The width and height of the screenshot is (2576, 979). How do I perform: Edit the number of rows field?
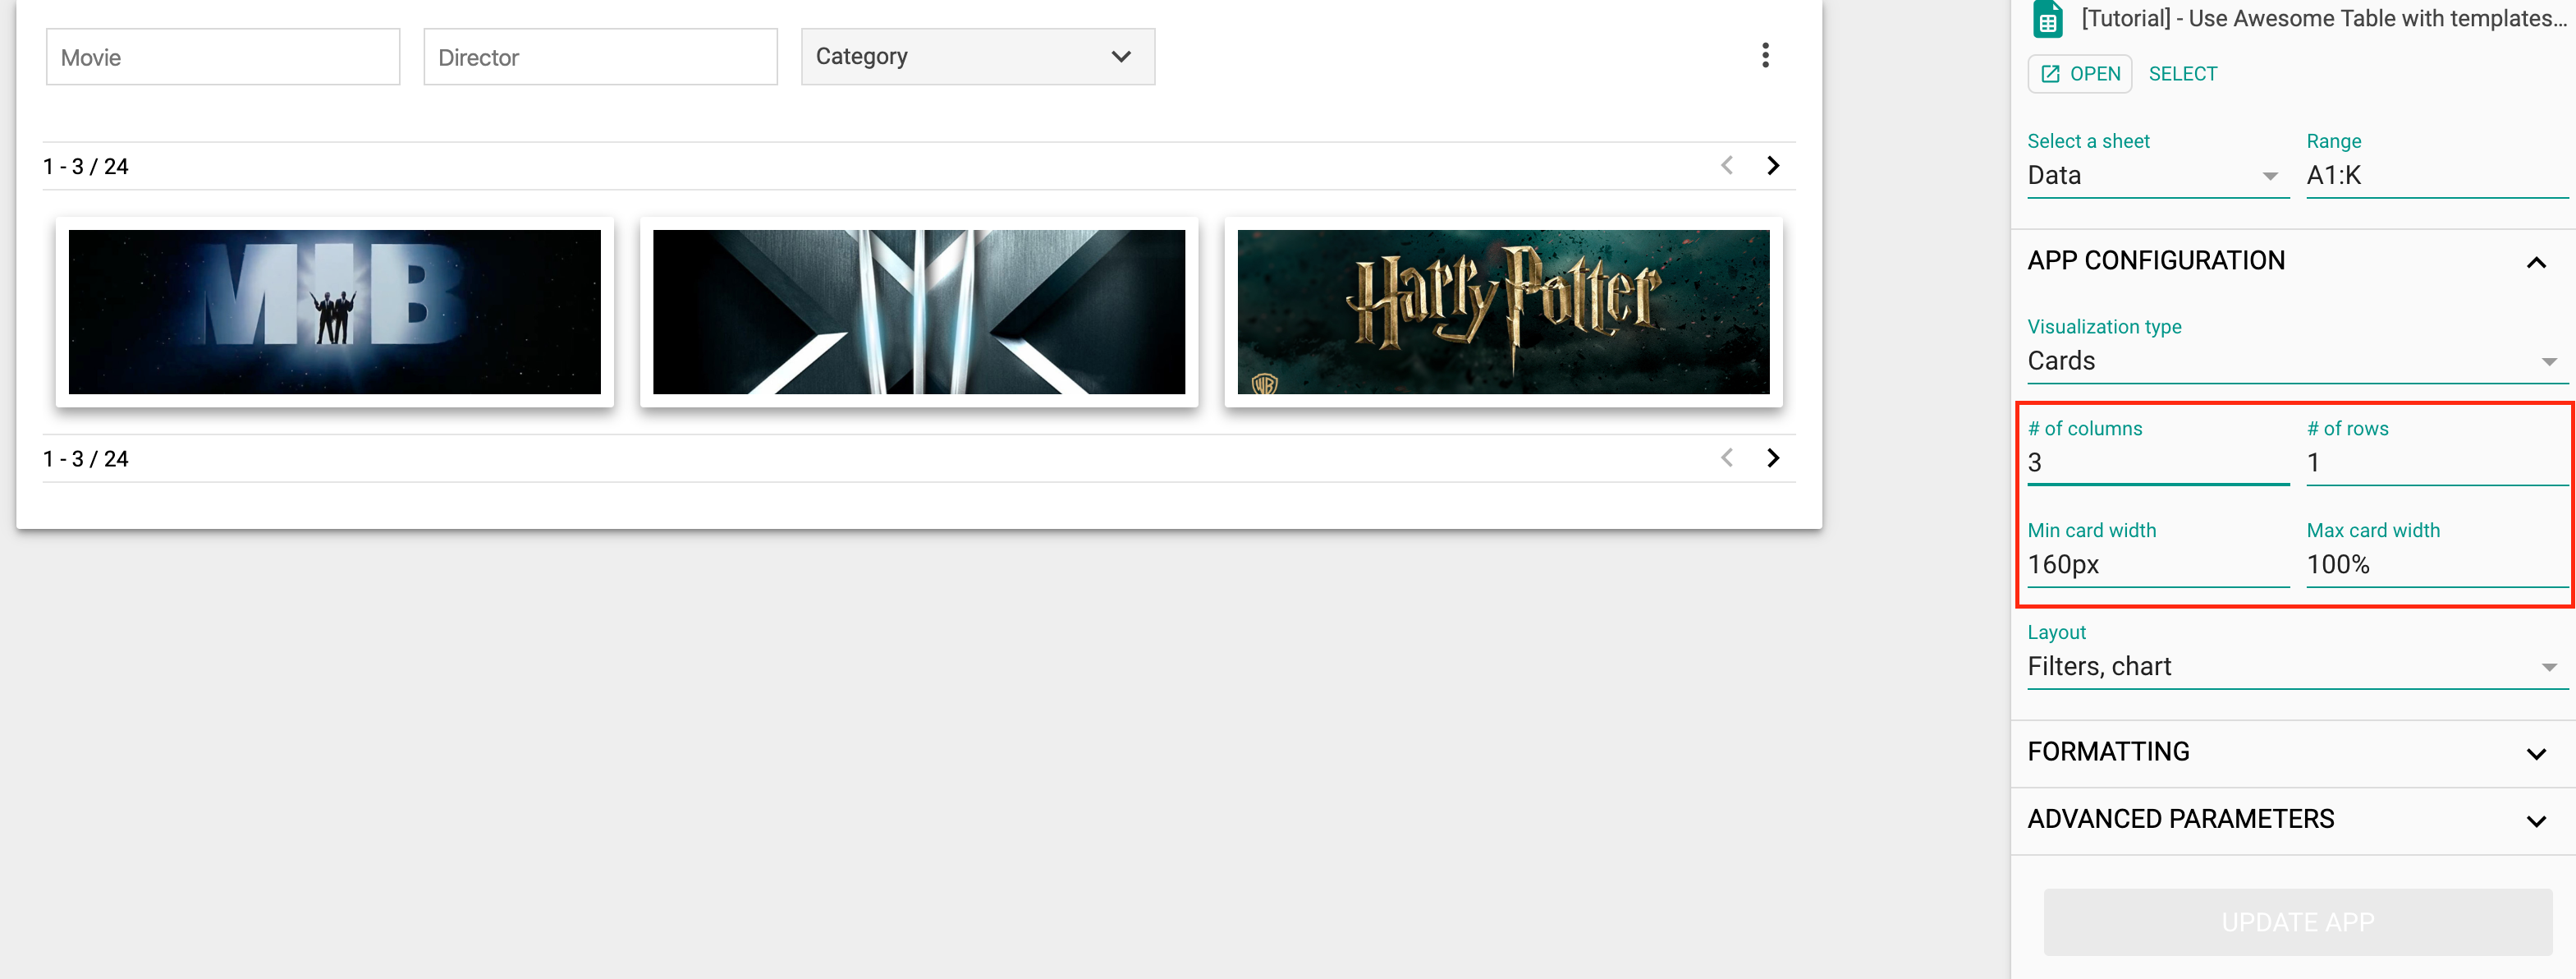tap(2437, 463)
